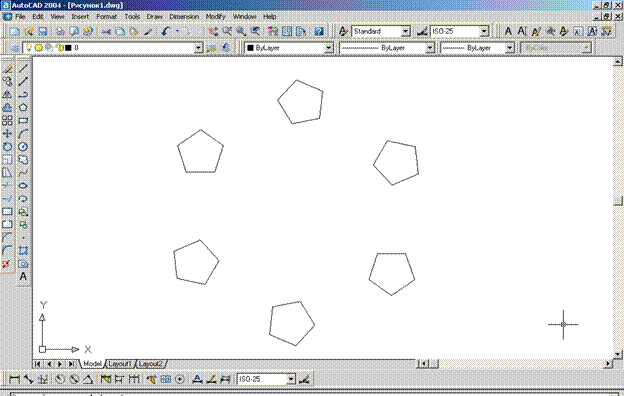The width and height of the screenshot is (624, 396).
Task: Select the Move tool
Action: (7, 134)
